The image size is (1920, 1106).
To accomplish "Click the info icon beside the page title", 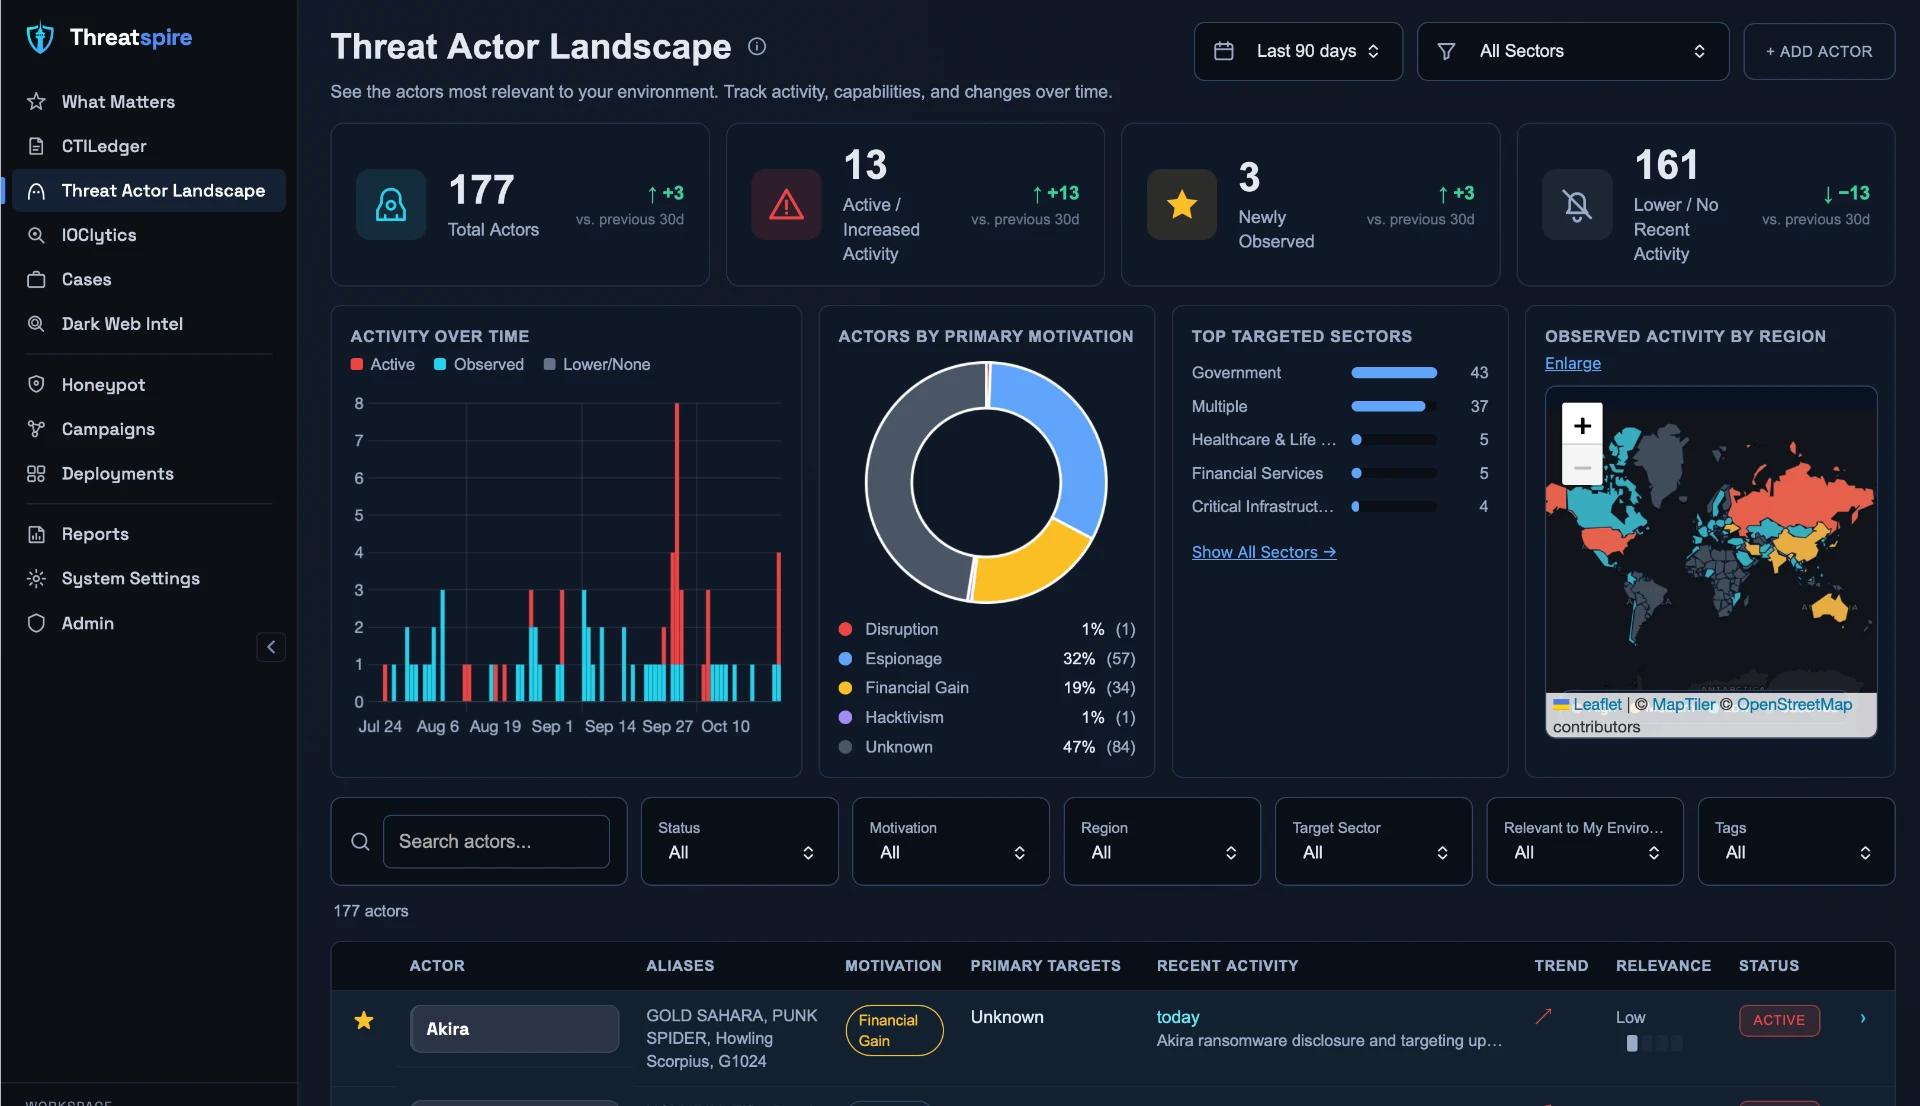I will point(757,46).
